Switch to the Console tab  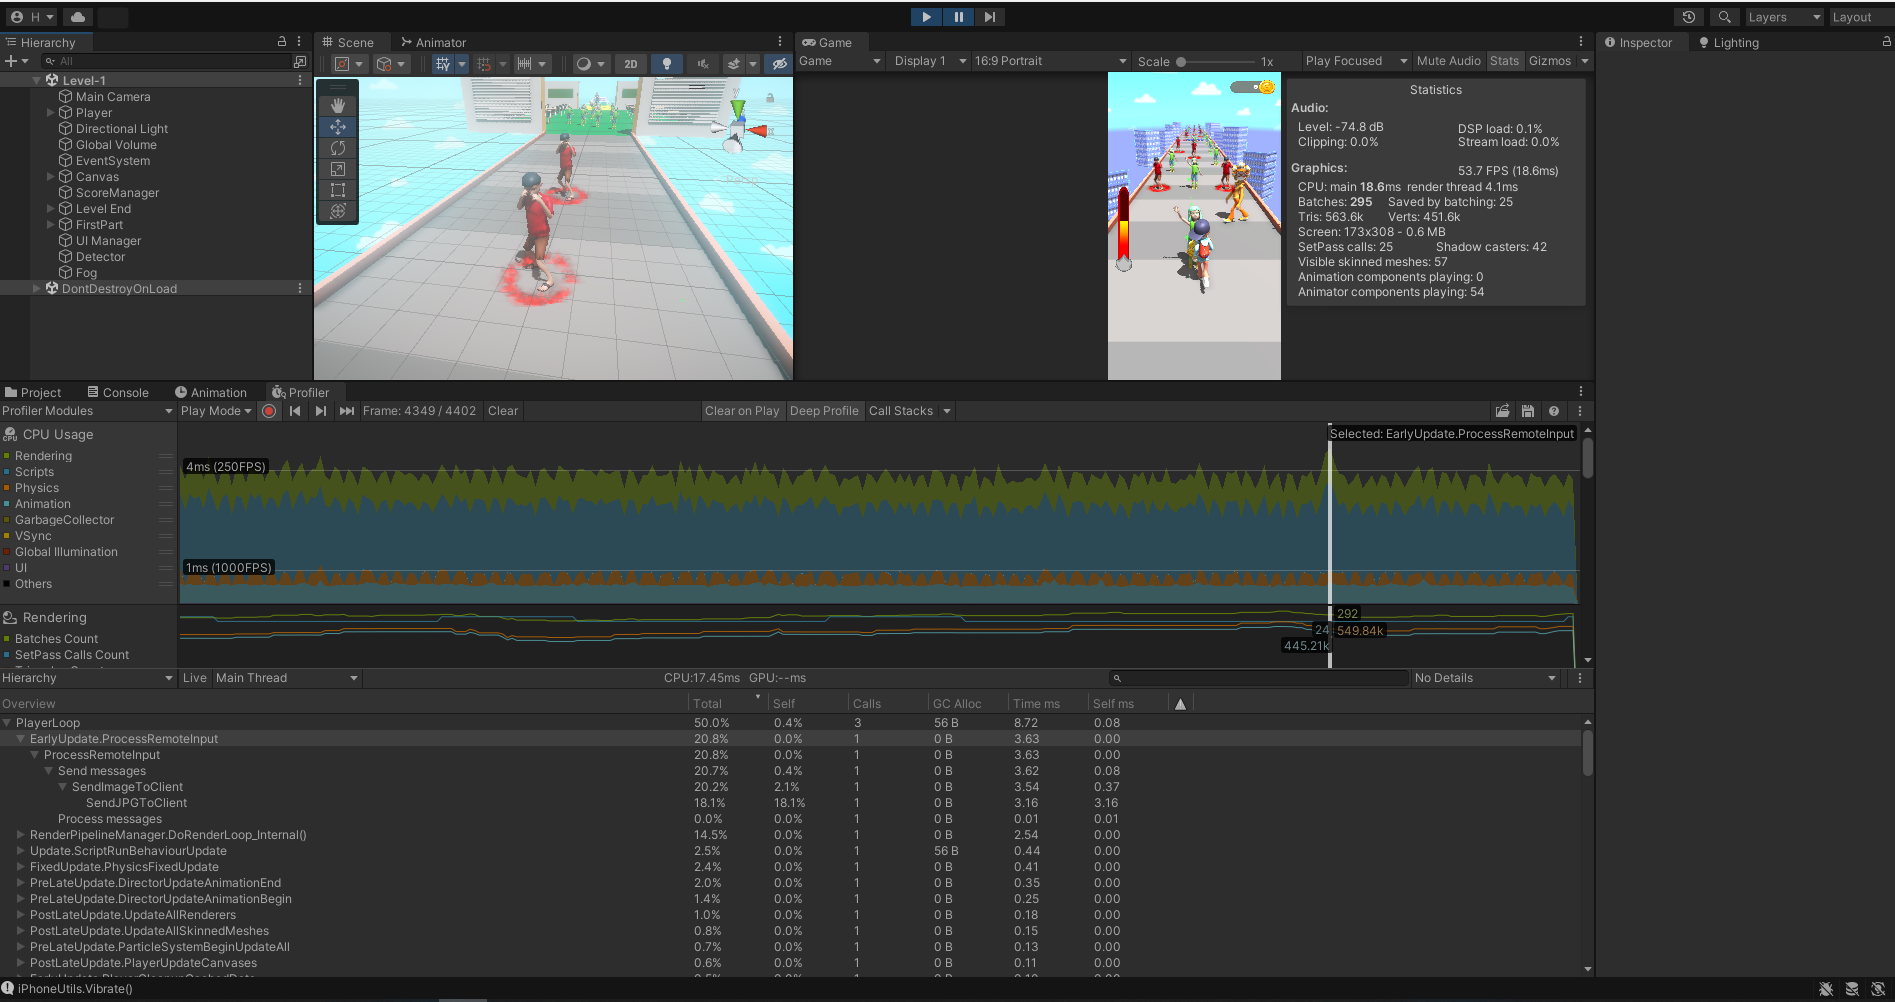[117, 393]
